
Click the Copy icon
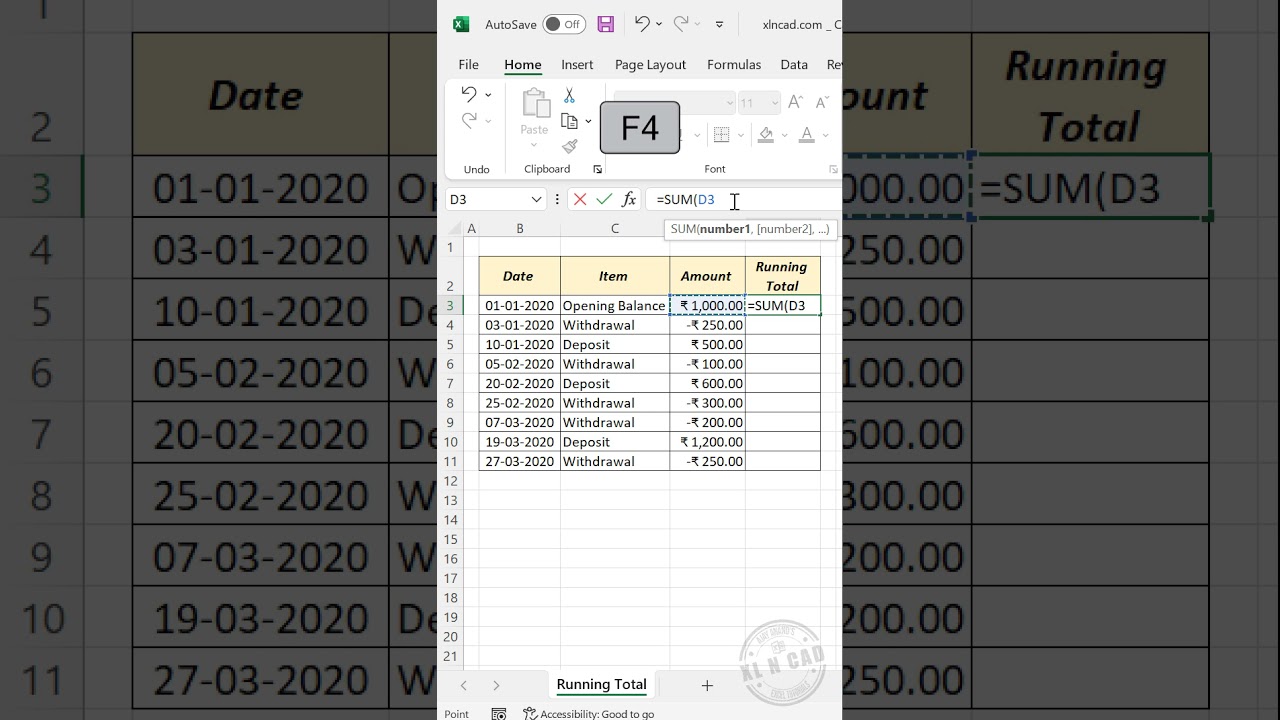click(569, 121)
